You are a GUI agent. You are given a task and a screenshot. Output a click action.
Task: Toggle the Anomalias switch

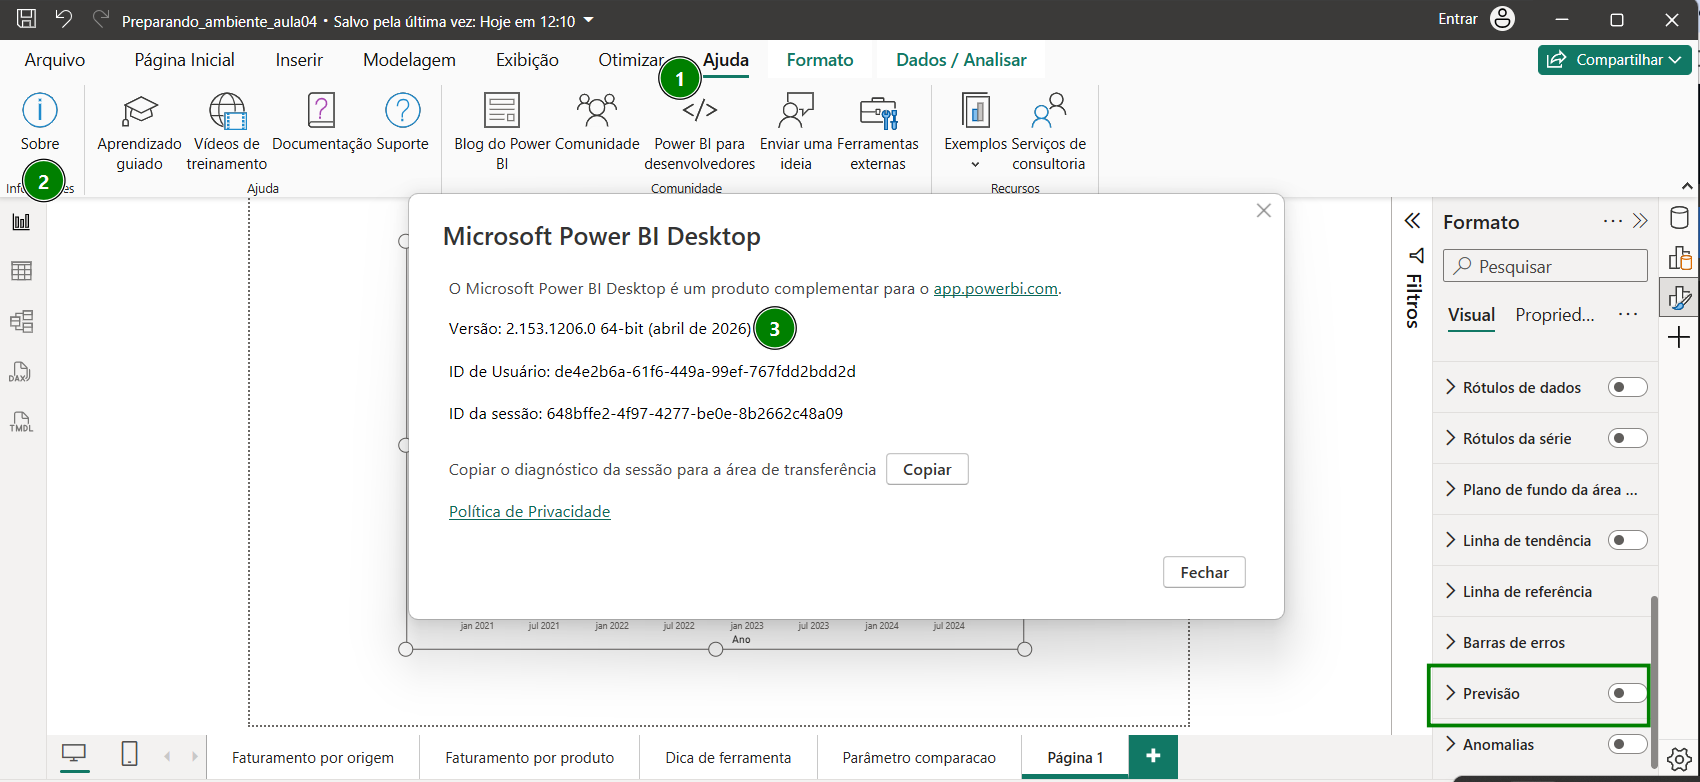1627,744
